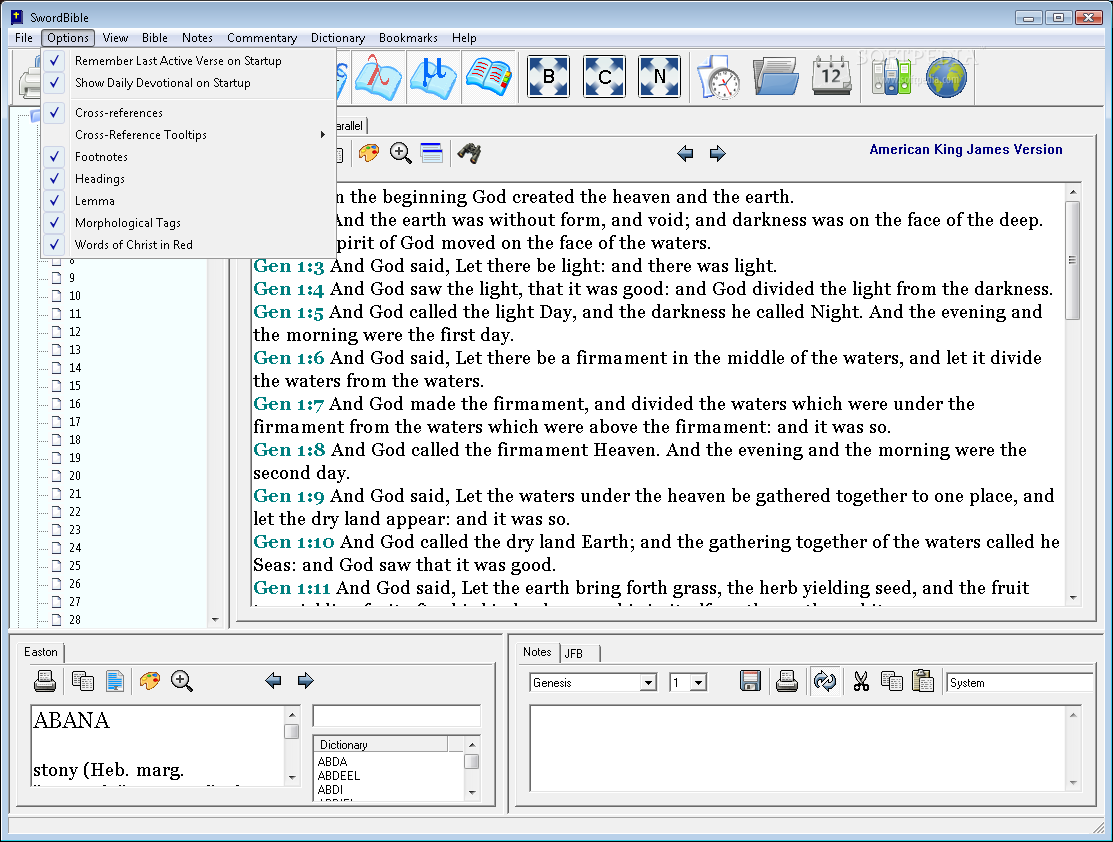Screen dimensions: 1113x842
Task: Click the Greek mu book icon
Action: click(433, 77)
